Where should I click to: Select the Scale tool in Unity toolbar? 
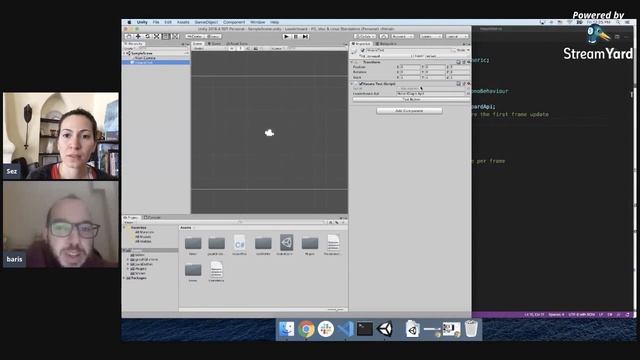(157, 36)
